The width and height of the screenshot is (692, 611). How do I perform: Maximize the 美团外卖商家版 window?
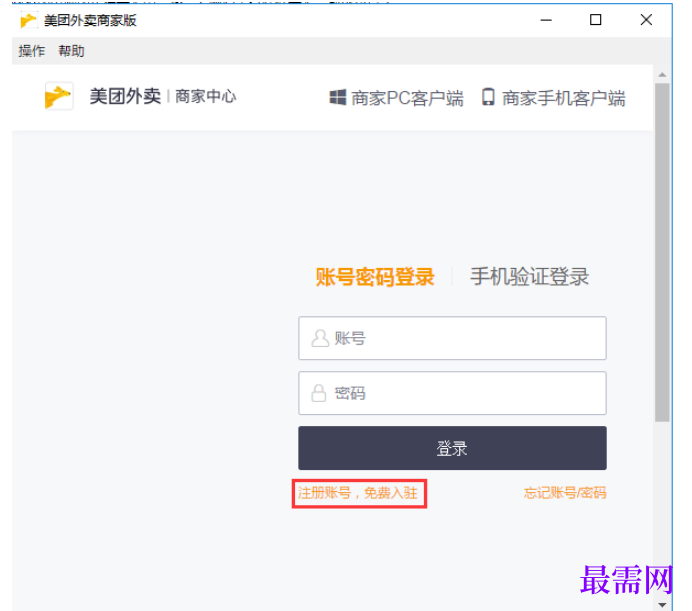pyautogui.click(x=595, y=20)
